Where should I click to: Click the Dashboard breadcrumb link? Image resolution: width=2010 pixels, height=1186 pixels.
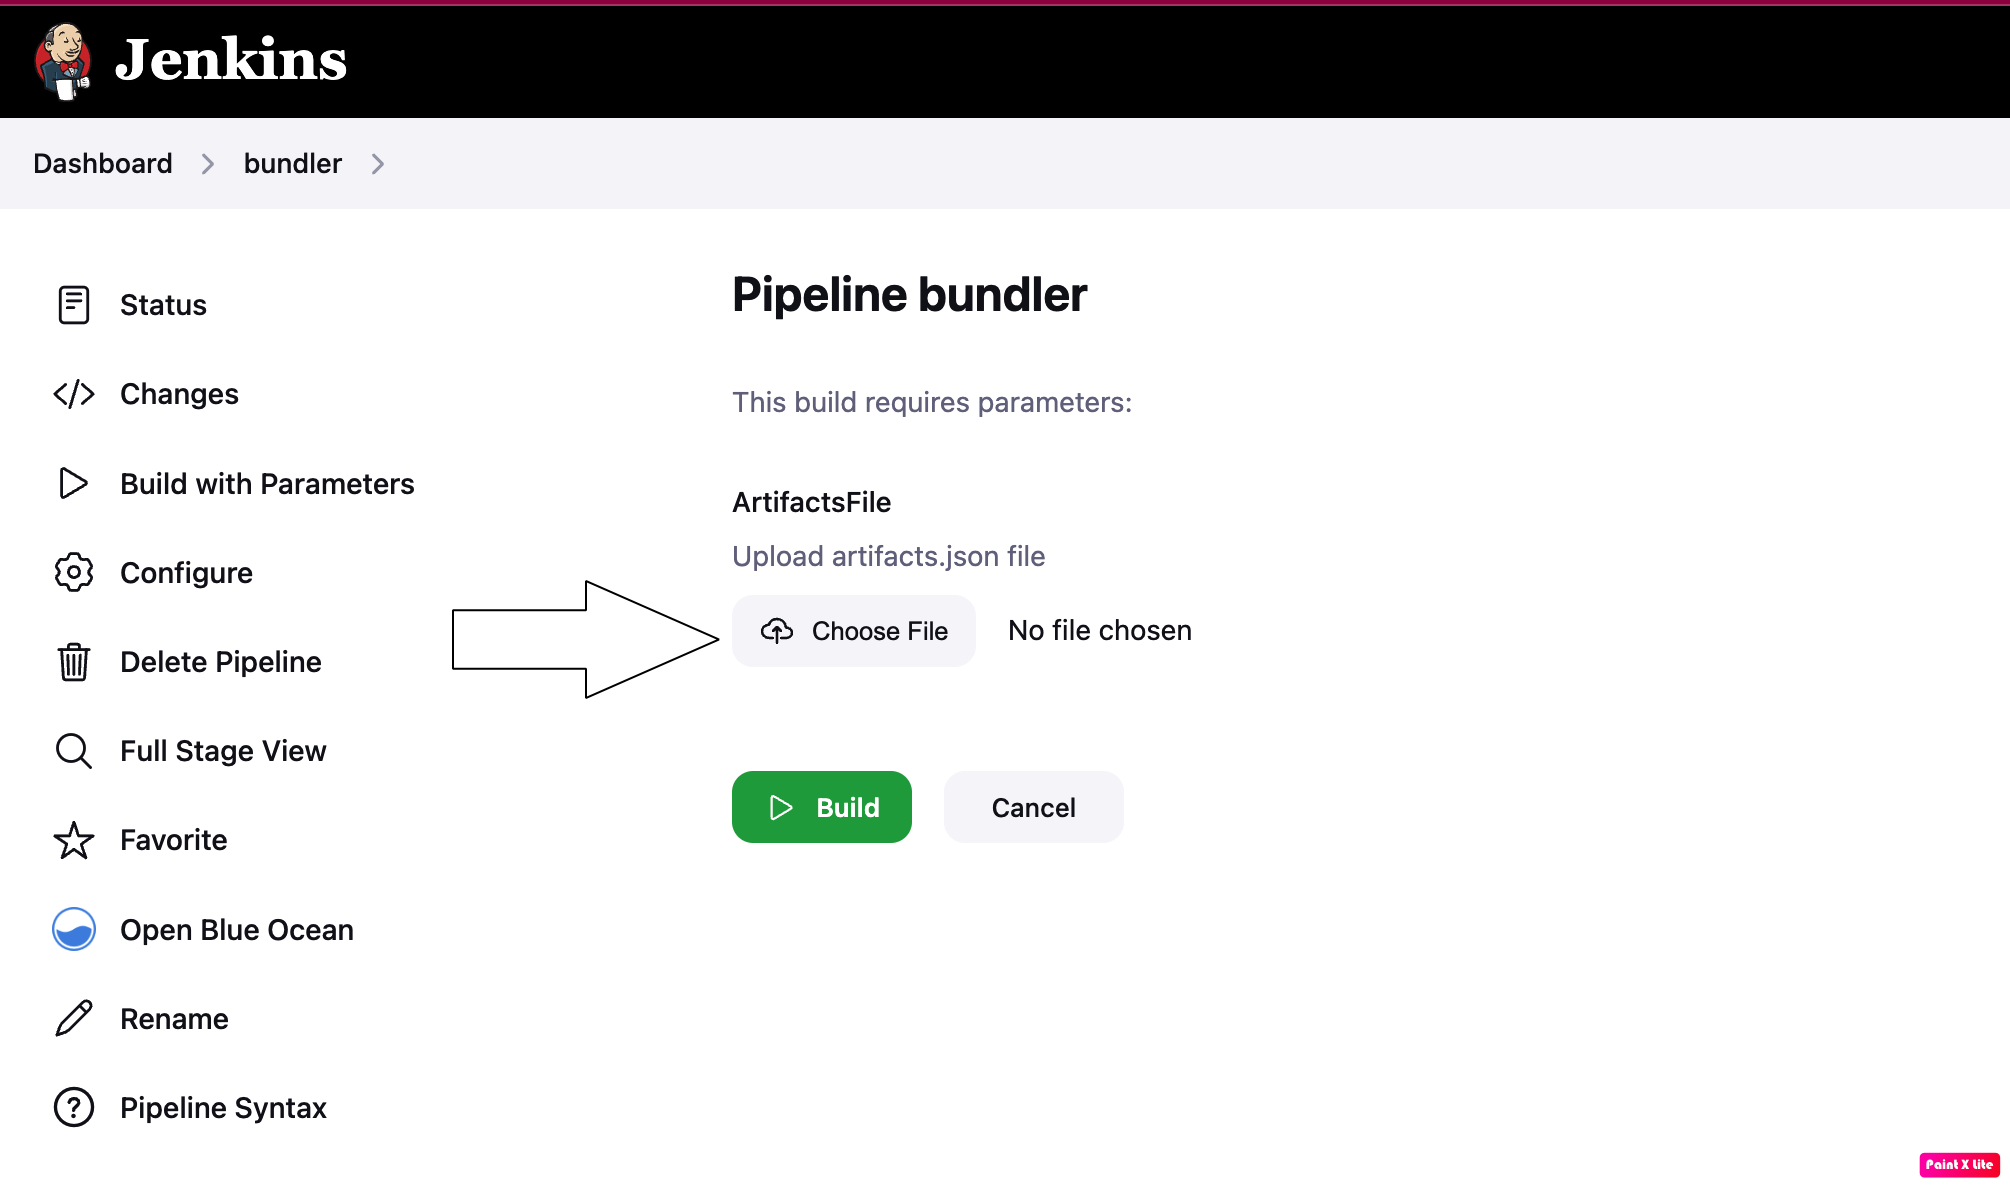click(103, 164)
